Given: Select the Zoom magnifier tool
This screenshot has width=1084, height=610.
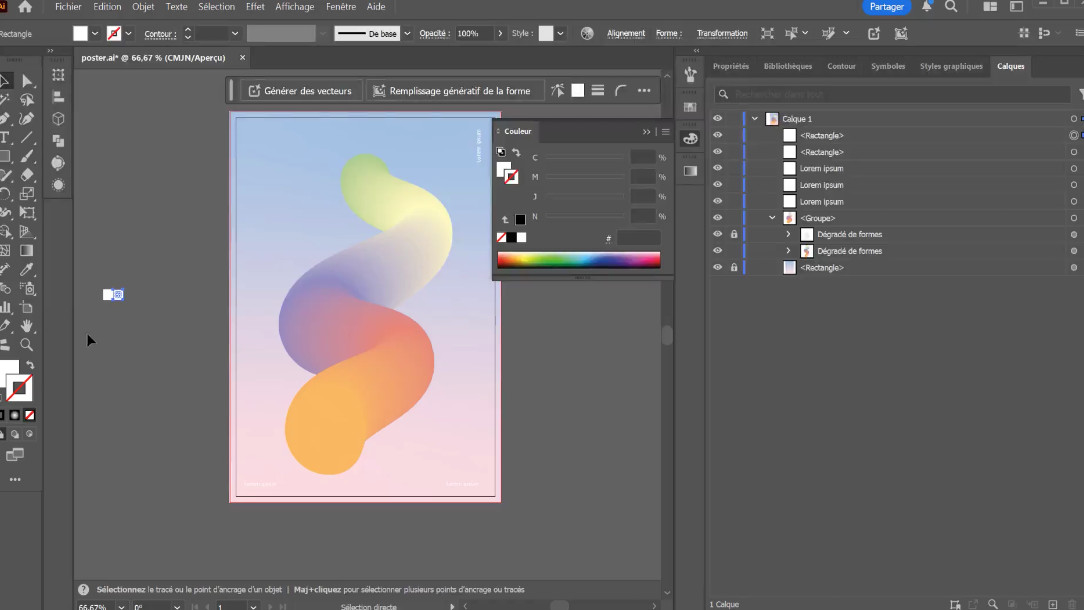Looking at the screenshot, I should click(x=27, y=344).
